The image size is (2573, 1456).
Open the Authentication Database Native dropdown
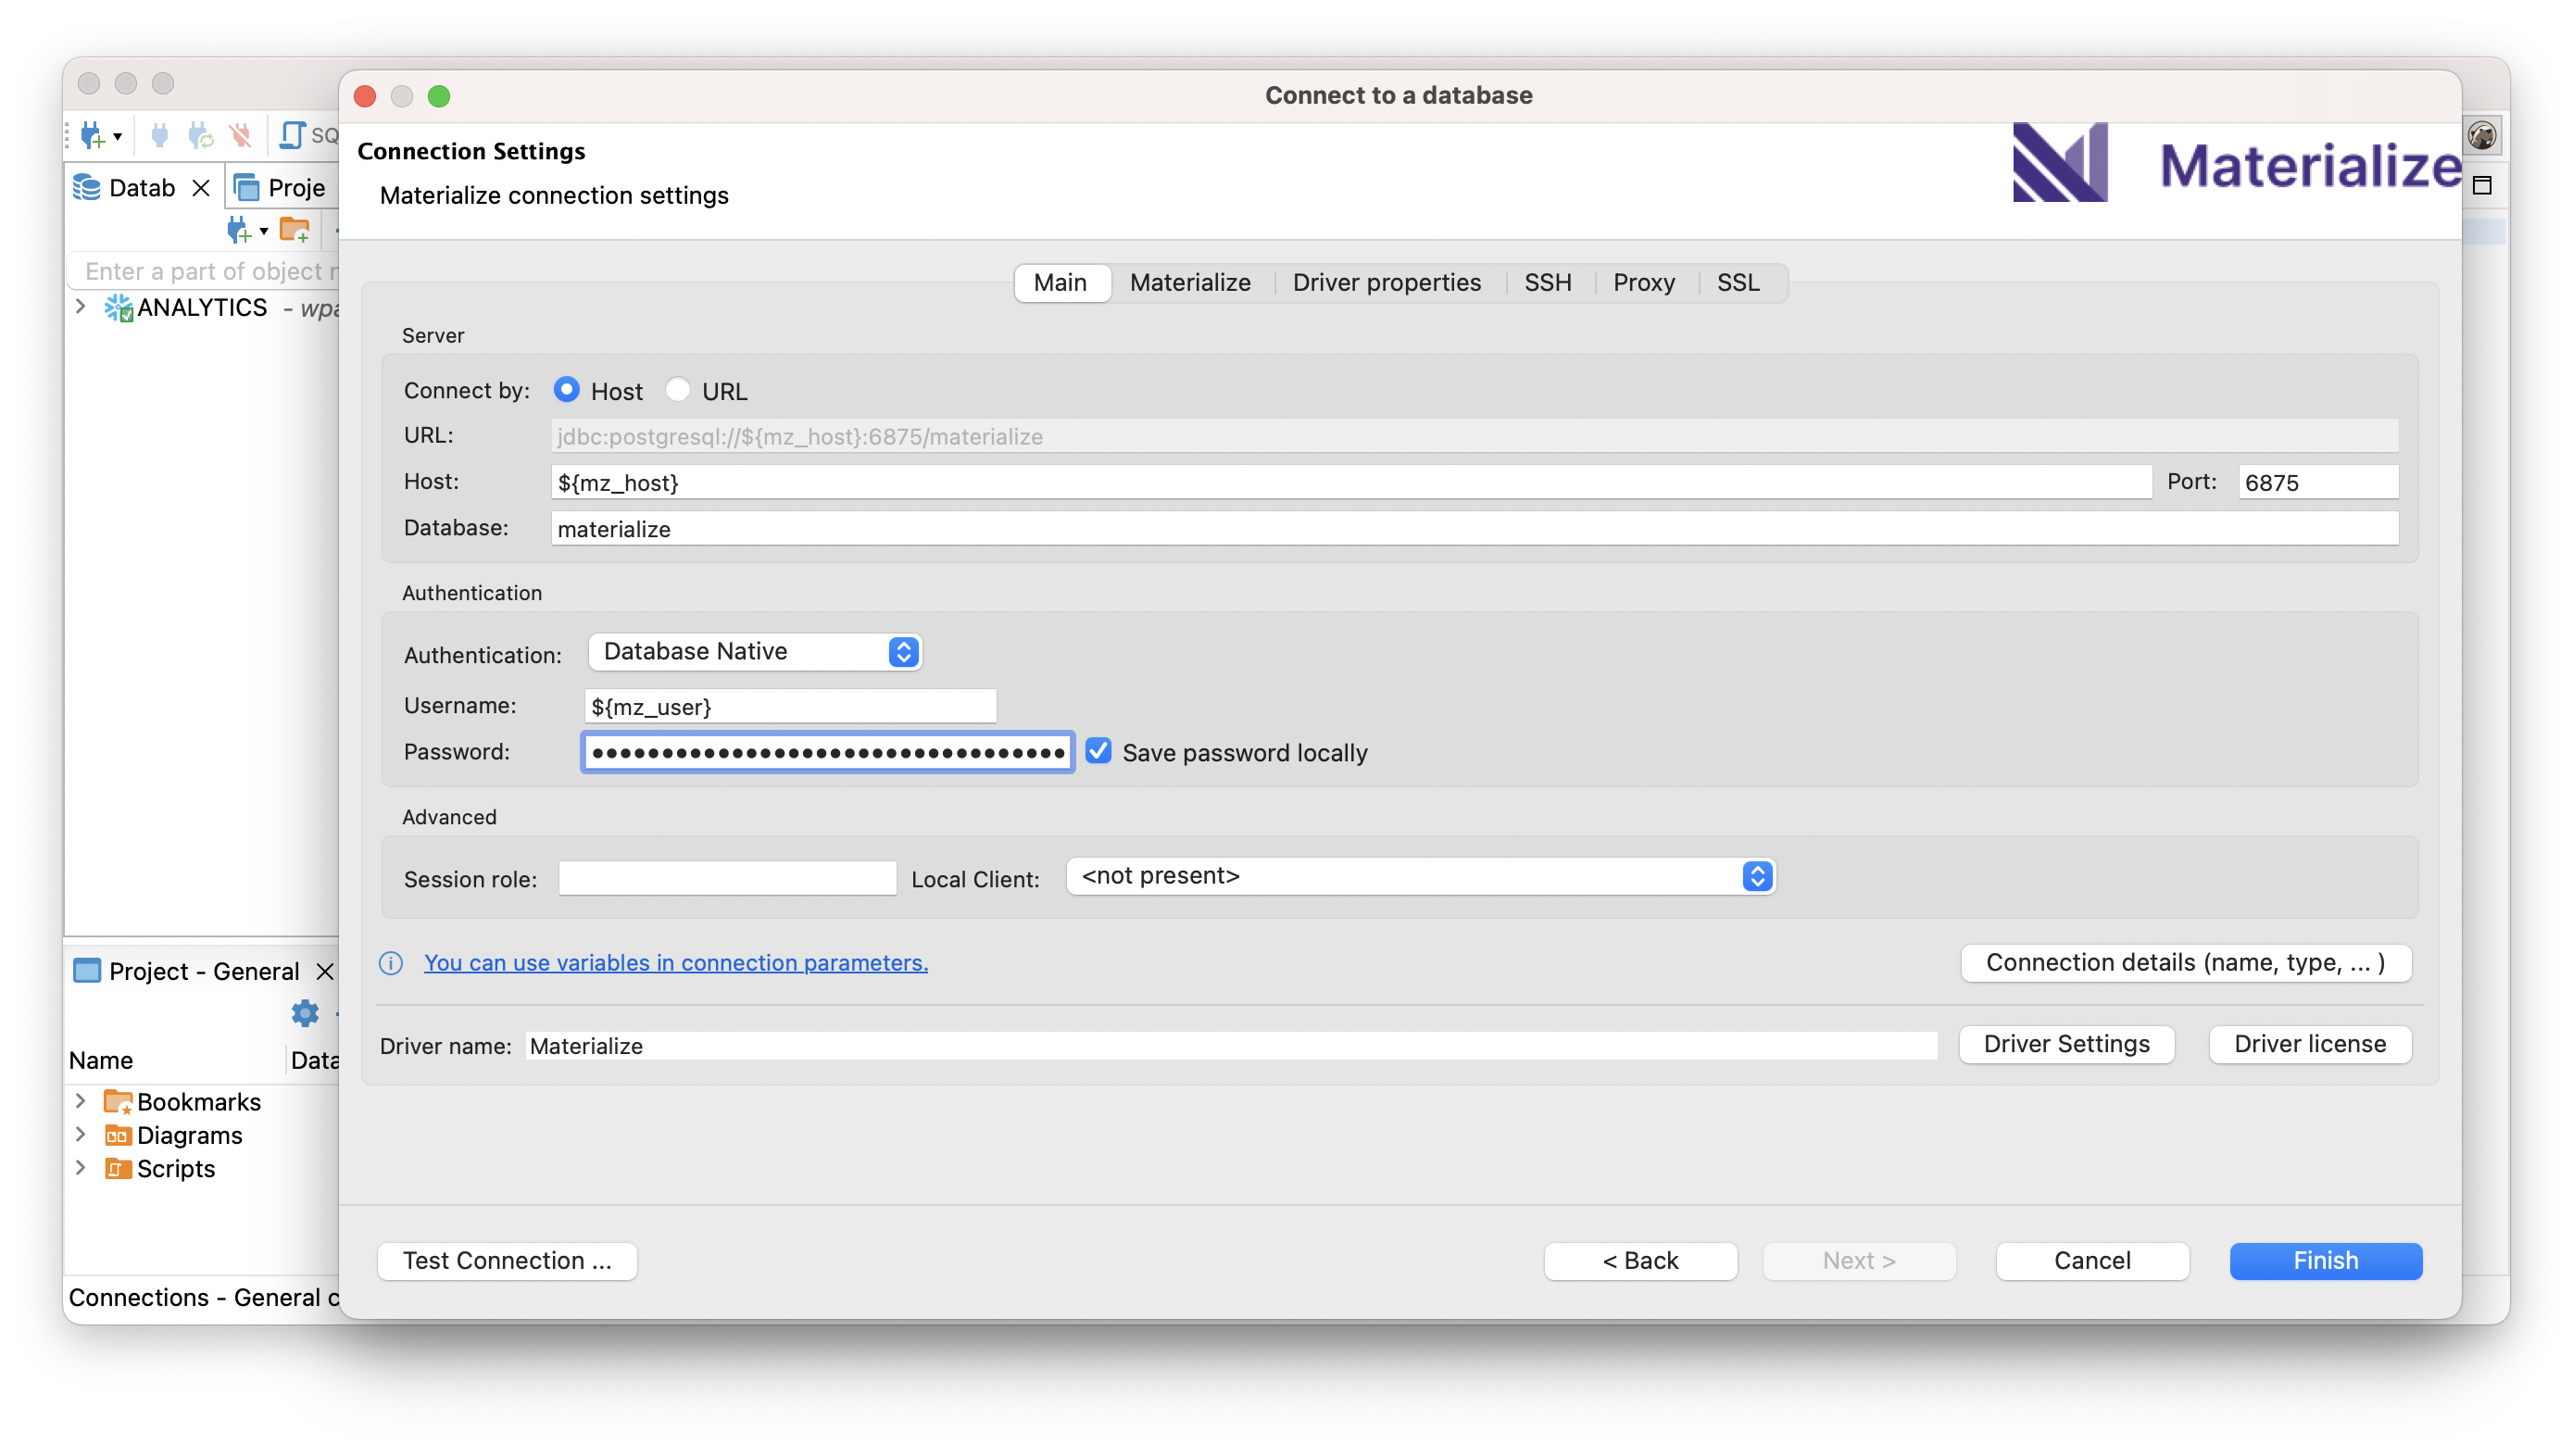pyautogui.click(x=755, y=651)
